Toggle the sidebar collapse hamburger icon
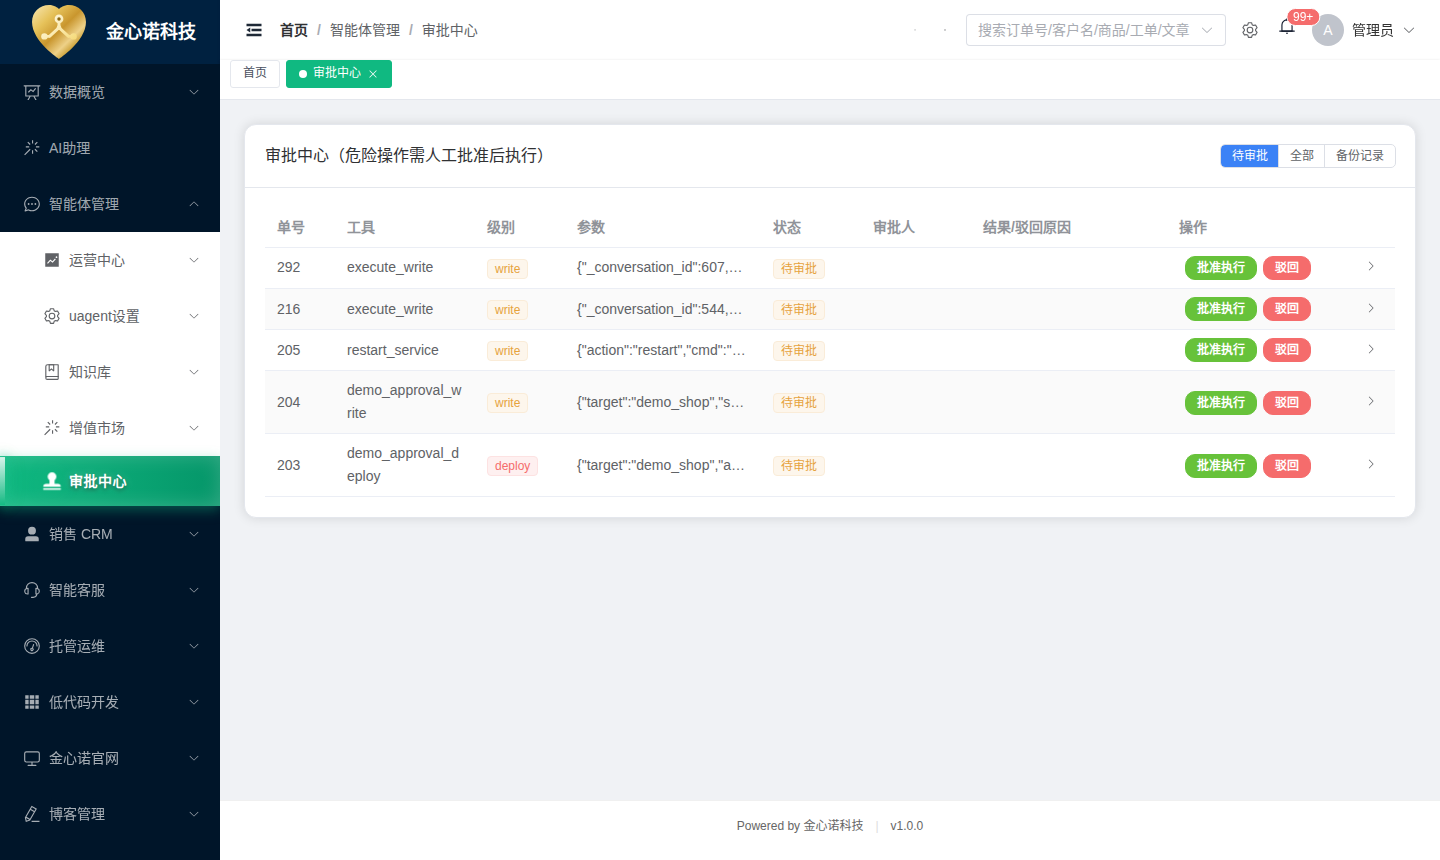 click(x=254, y=30)
